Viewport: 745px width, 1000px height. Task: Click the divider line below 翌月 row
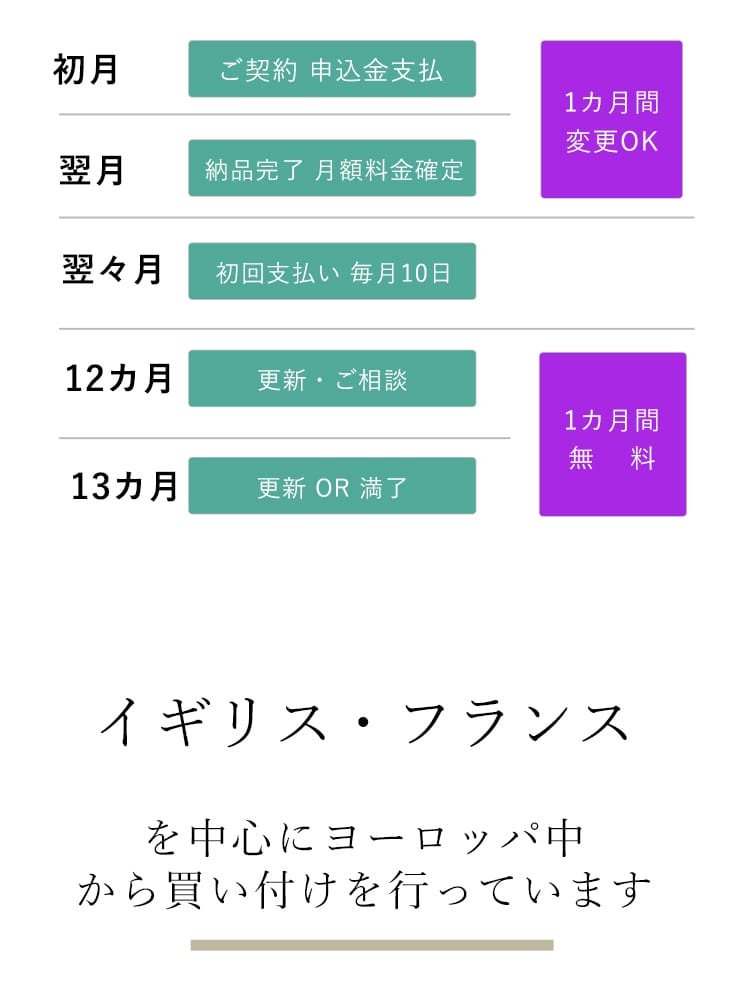coord(376,217)
